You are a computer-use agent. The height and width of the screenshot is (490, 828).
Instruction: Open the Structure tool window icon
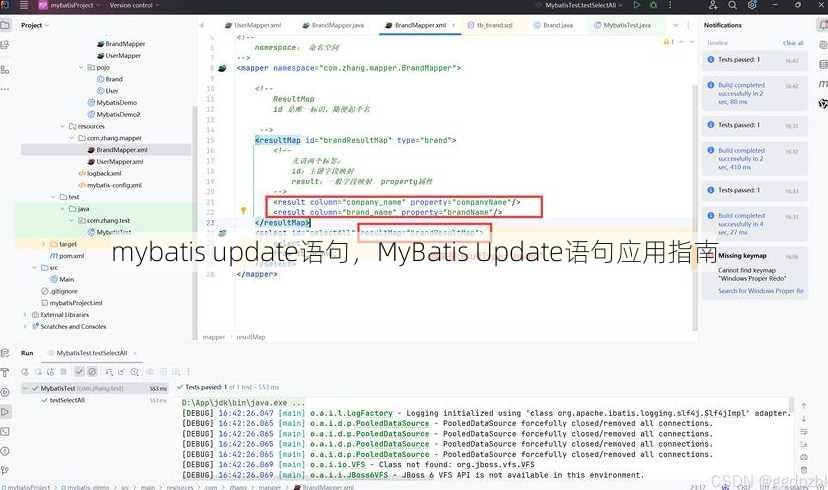(5, 70)
